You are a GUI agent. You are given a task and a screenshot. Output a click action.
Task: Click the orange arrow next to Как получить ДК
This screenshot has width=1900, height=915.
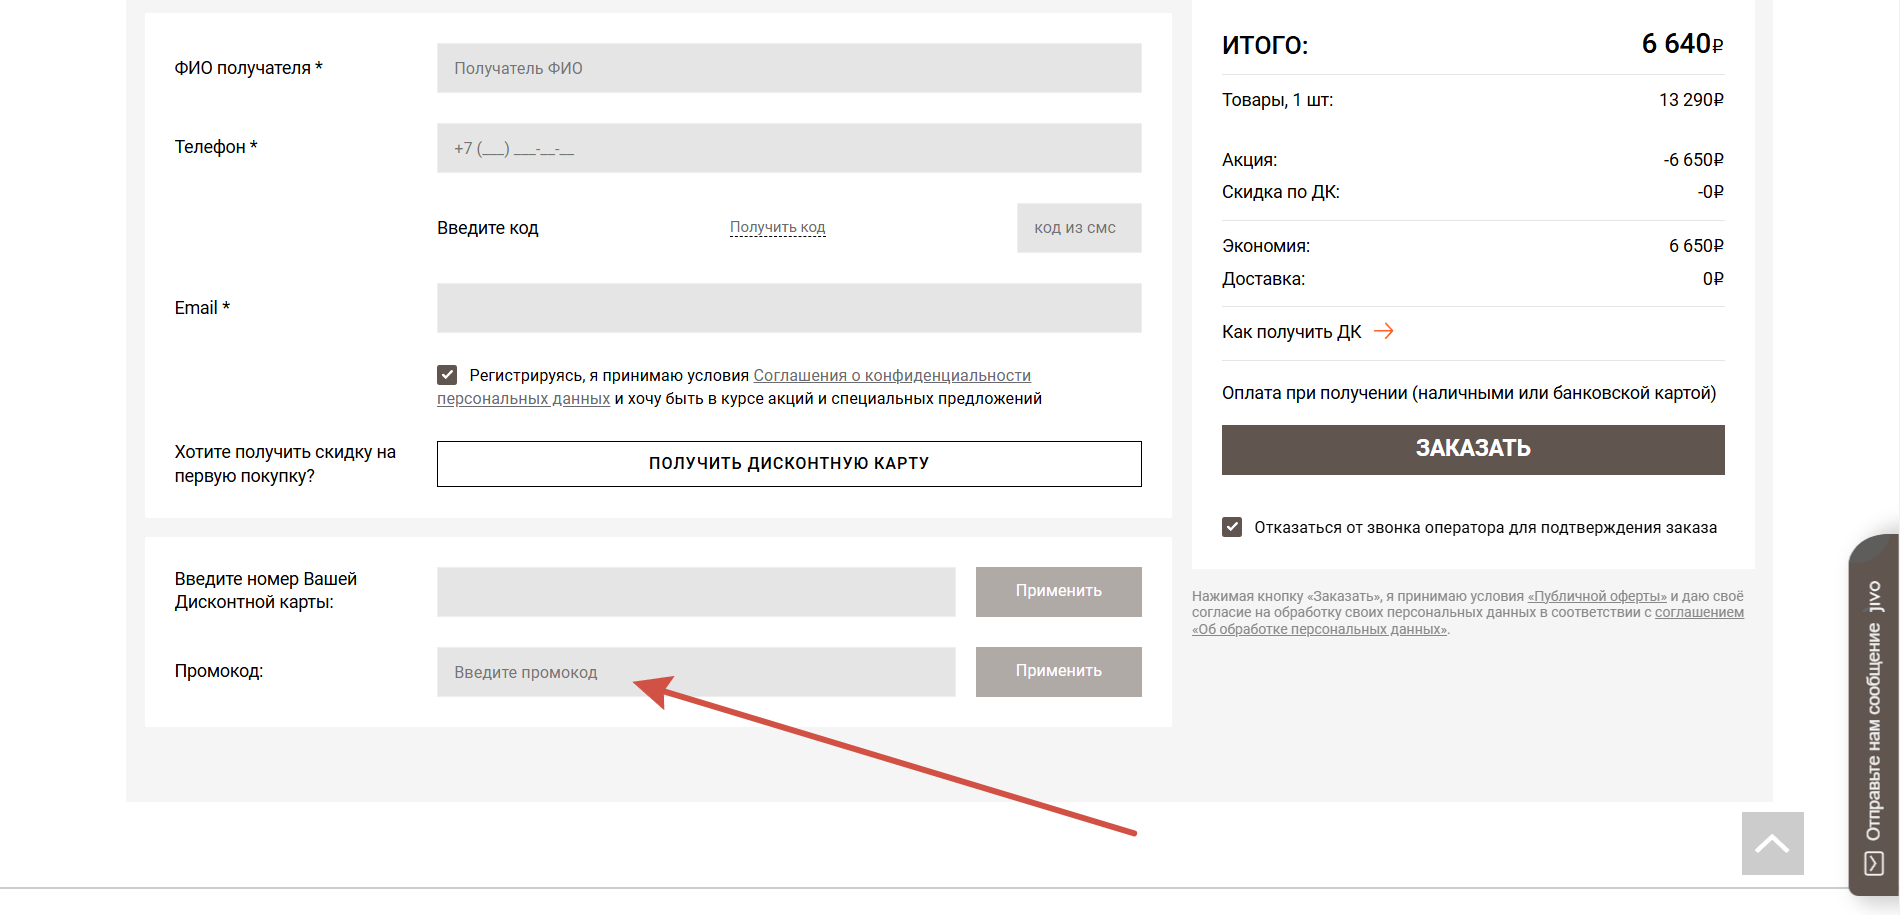(1384, 331)
